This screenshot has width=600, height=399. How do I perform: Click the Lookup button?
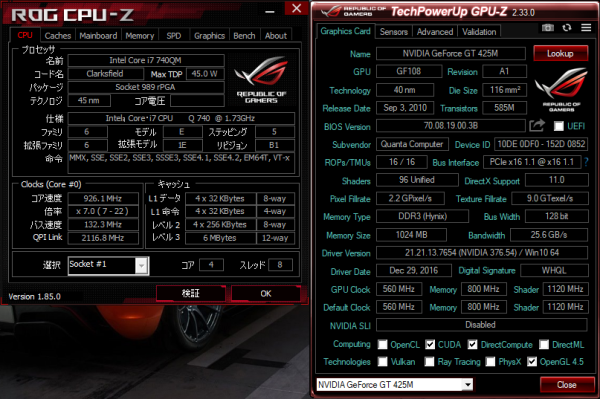point(560,53)
